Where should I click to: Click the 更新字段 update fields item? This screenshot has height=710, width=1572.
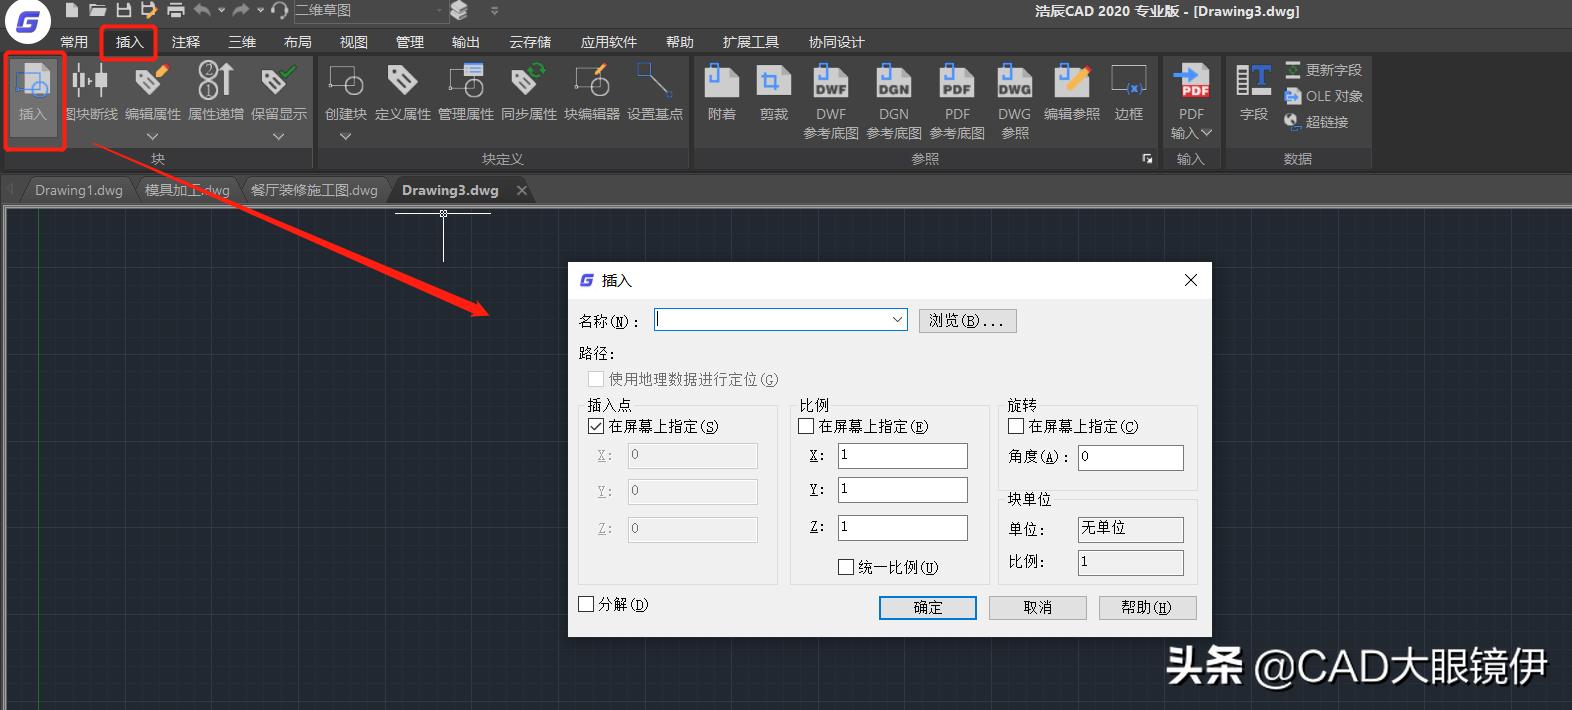(x=1324, y=70)
